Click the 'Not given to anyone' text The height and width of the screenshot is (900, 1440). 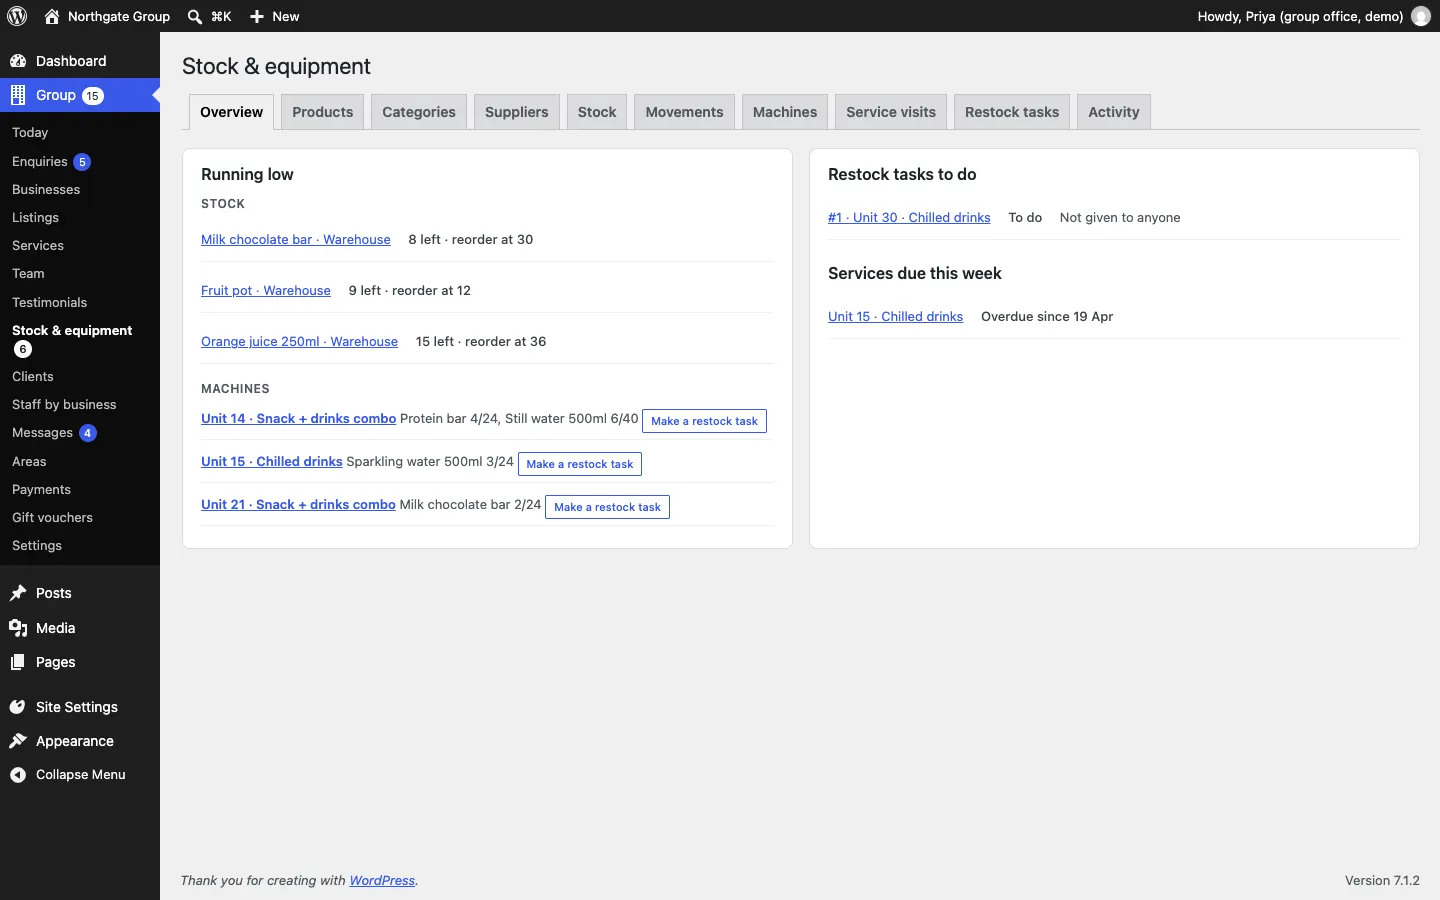(1120, 218)
